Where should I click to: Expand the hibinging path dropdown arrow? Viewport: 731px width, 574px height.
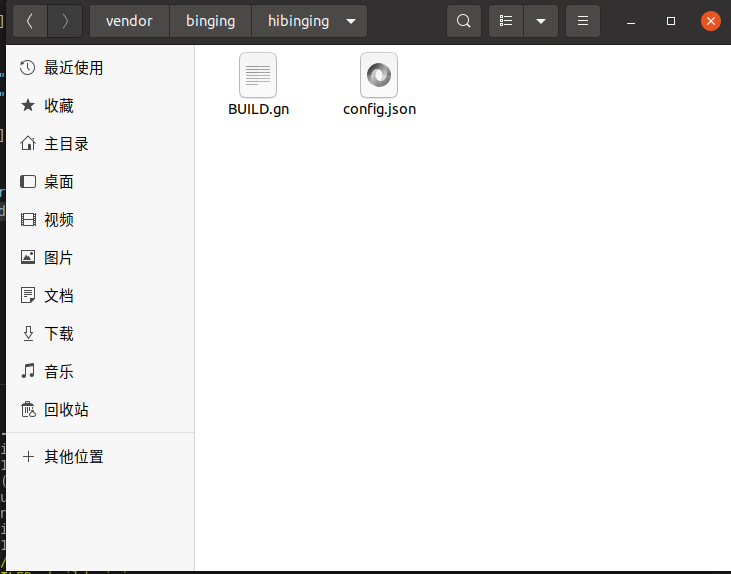click(350, 21)
